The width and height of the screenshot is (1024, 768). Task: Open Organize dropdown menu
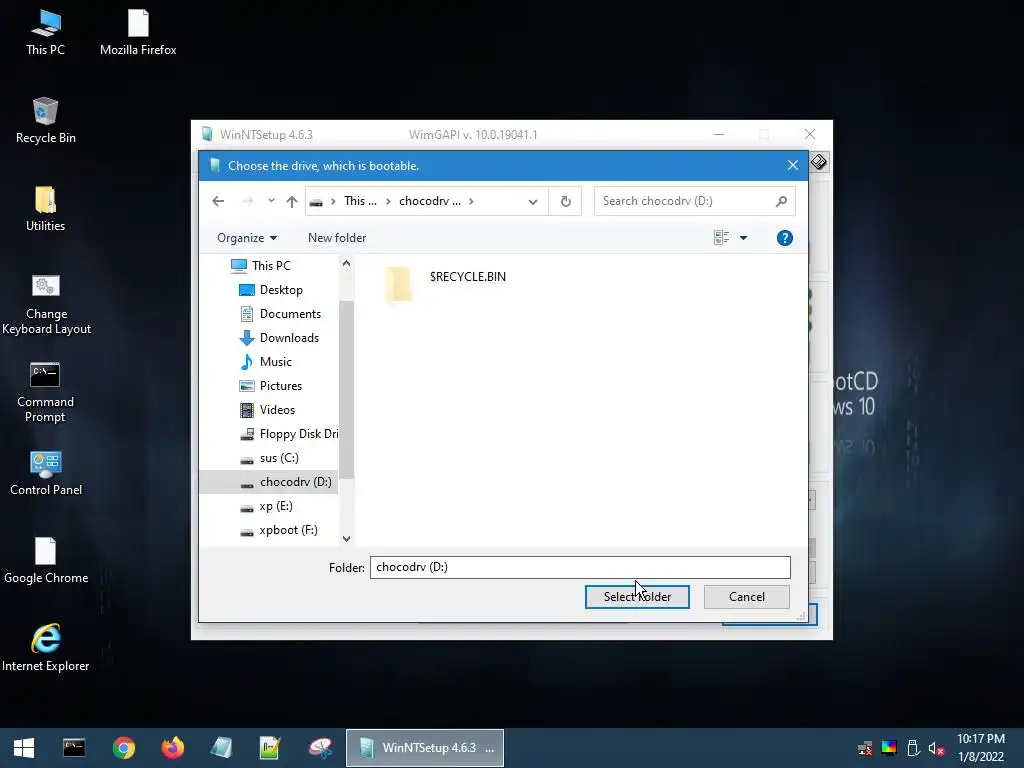(x=247, y=238)
